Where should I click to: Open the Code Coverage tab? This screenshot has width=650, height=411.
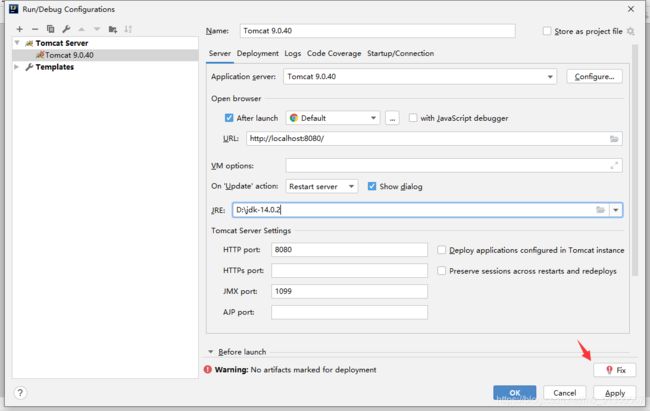[x=334, y=54]
